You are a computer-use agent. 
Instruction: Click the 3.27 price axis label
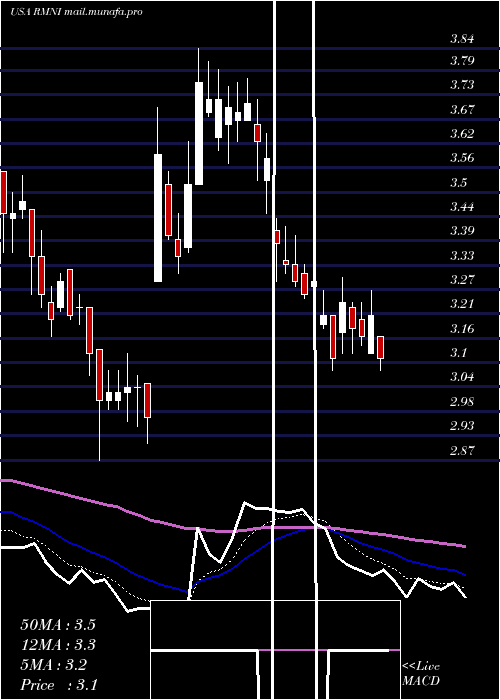click(462, 280)
